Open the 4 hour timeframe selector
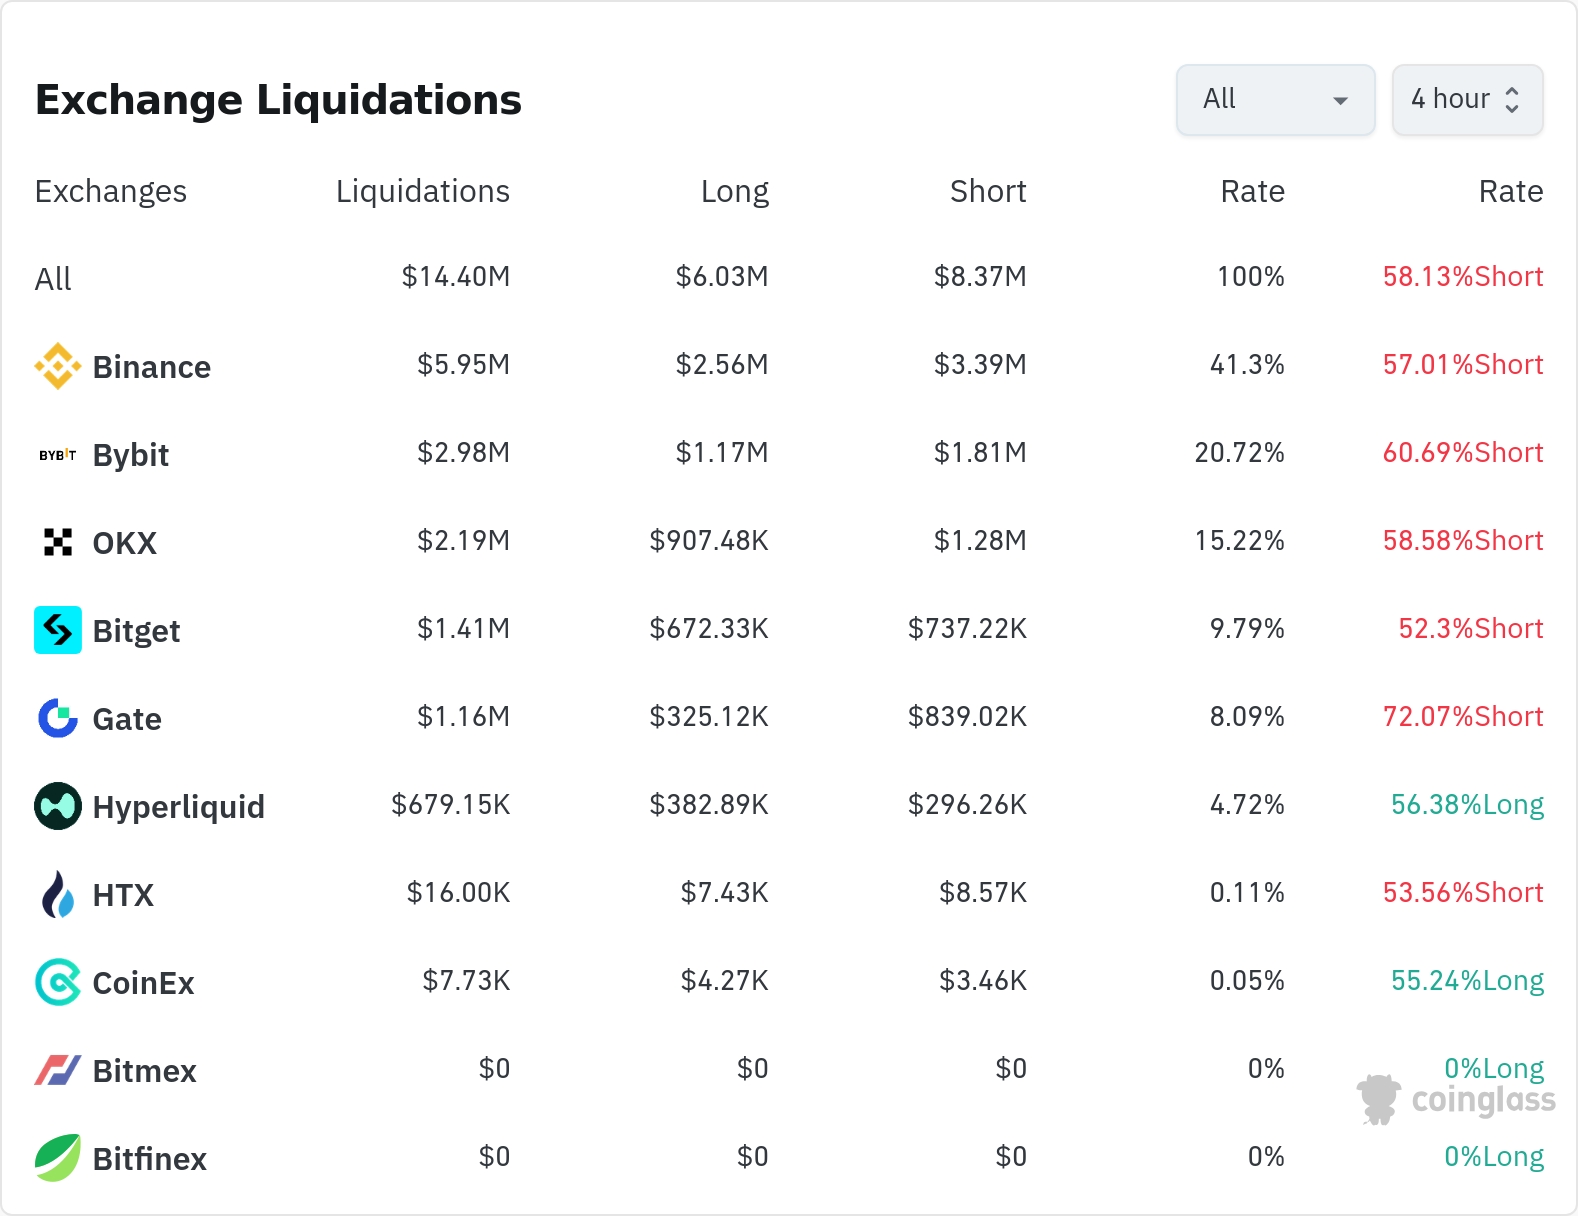 tap(1466, 100)
